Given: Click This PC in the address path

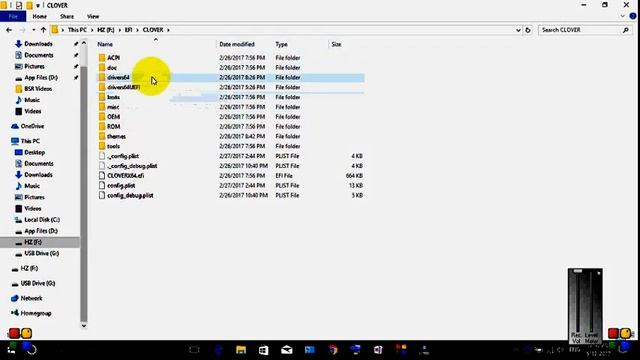Looking at the screenshot, I should [x=77, y=30].
